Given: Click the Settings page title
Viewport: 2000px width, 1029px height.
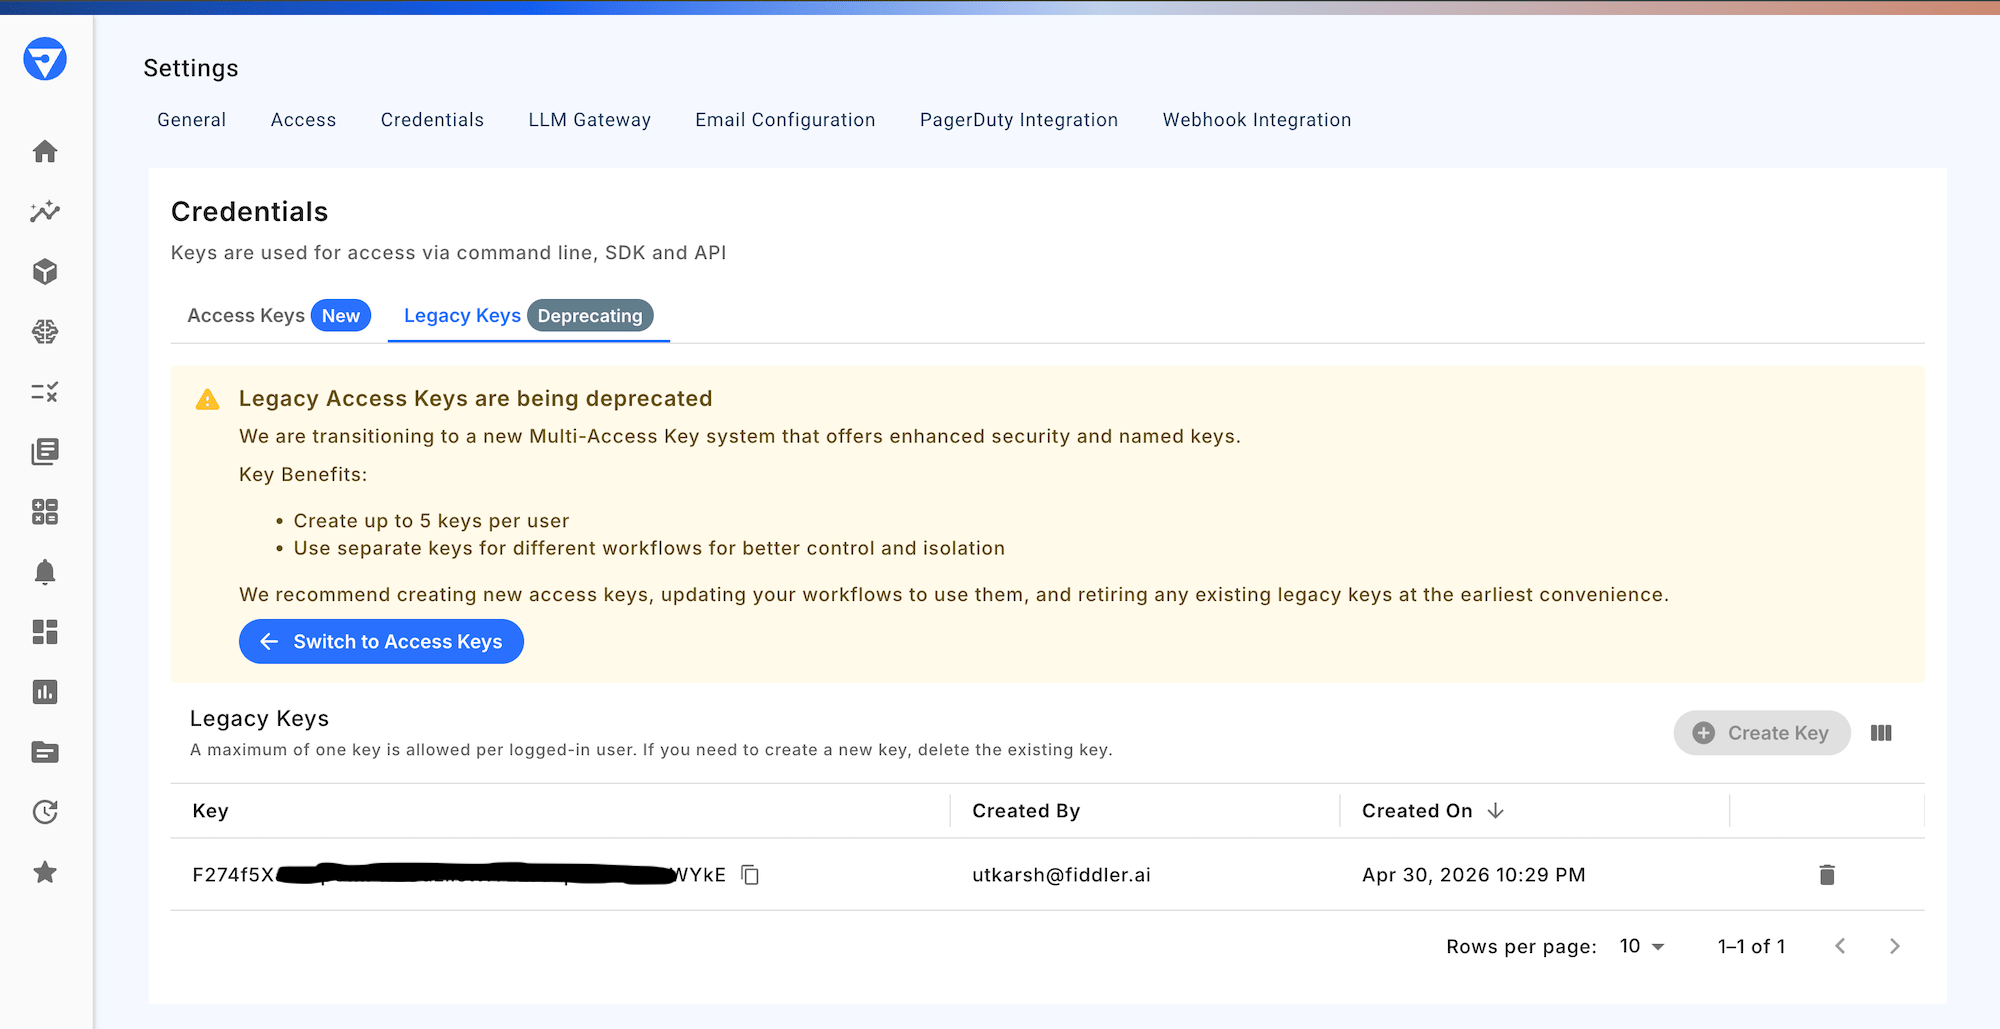Looking at the screenshot, I should 191,68.
